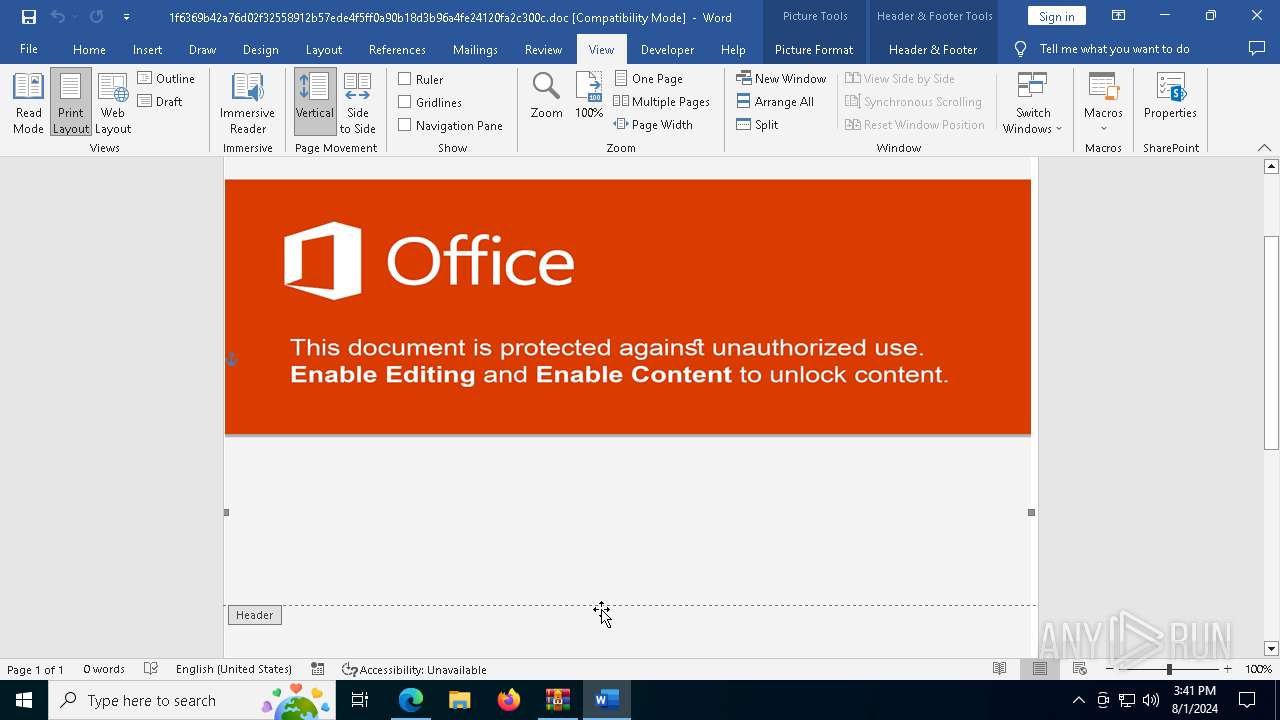Click the zoom out minus button
This screenshot has width=1280, height=720.
(1109, 669)
